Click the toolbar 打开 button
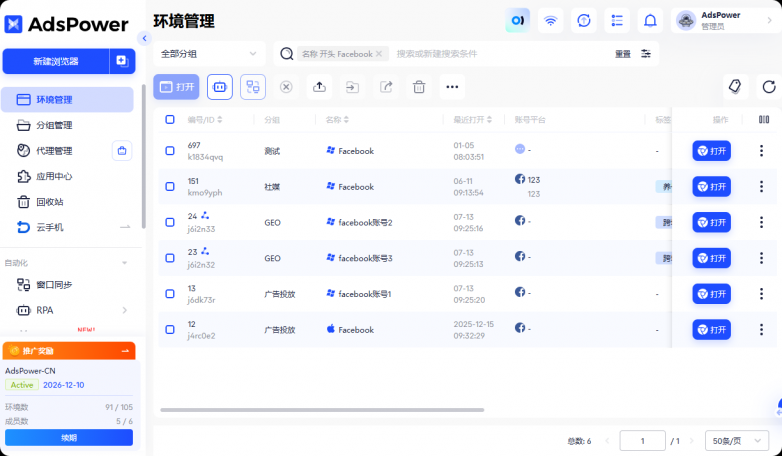Screen dimensions: 782x456 pos(177,87)
